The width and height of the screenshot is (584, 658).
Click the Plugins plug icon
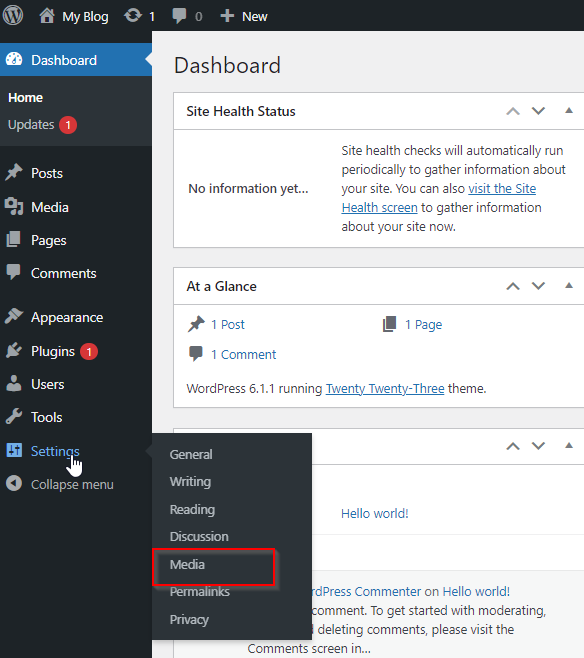tap(14, 350)
